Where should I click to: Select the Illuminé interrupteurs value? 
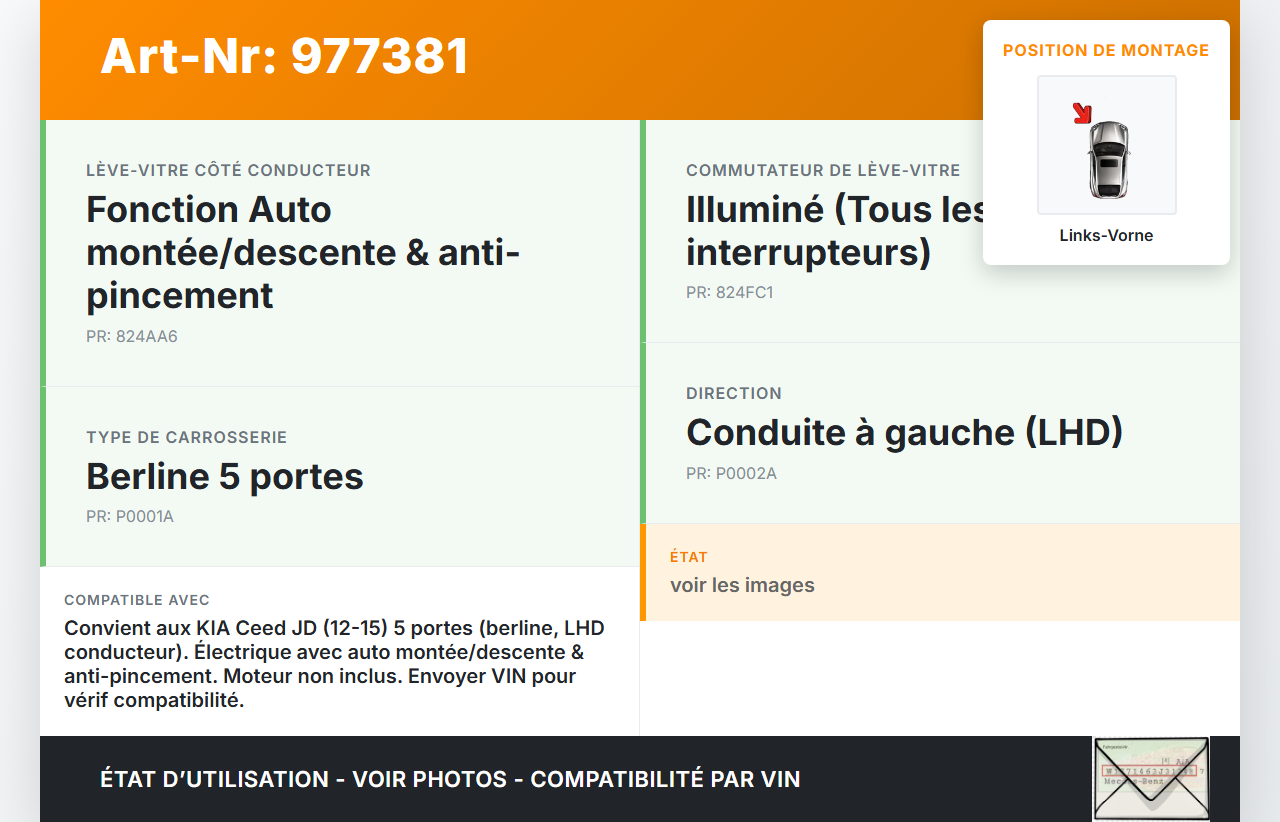tap(836, 230)
